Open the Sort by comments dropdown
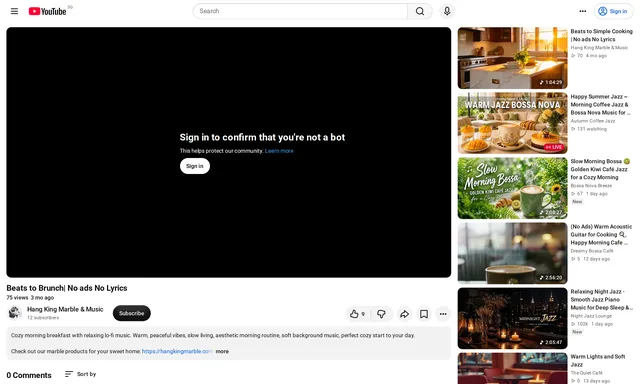The width and height of the screenshot is (640, 384). coord(80,374)
